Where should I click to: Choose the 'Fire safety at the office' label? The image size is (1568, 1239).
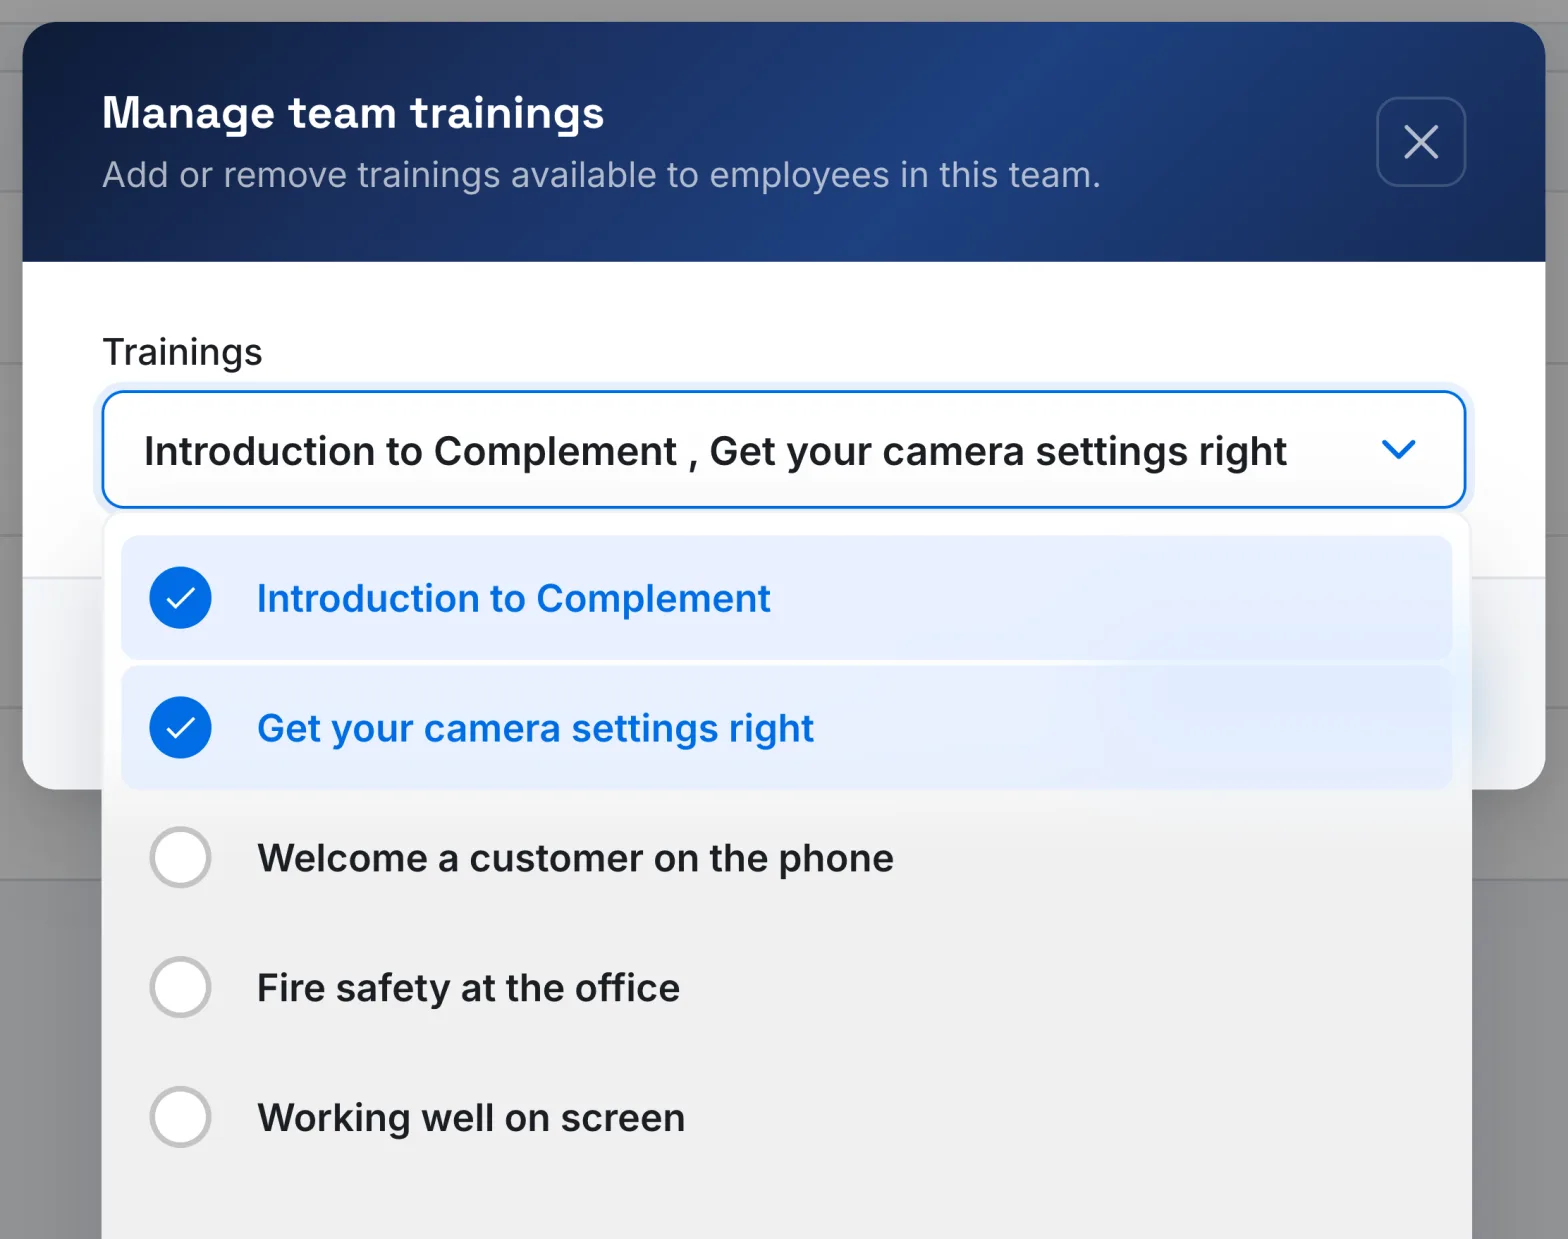pyautogui.click(x=468, y=988)
